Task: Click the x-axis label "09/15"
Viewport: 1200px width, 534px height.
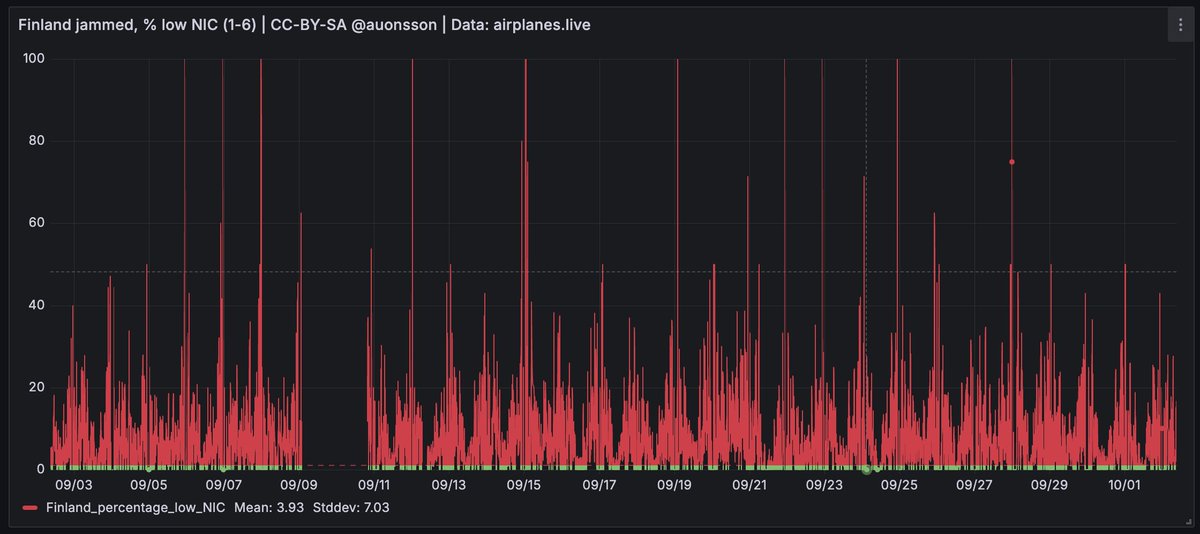Action: pos(524,485)
